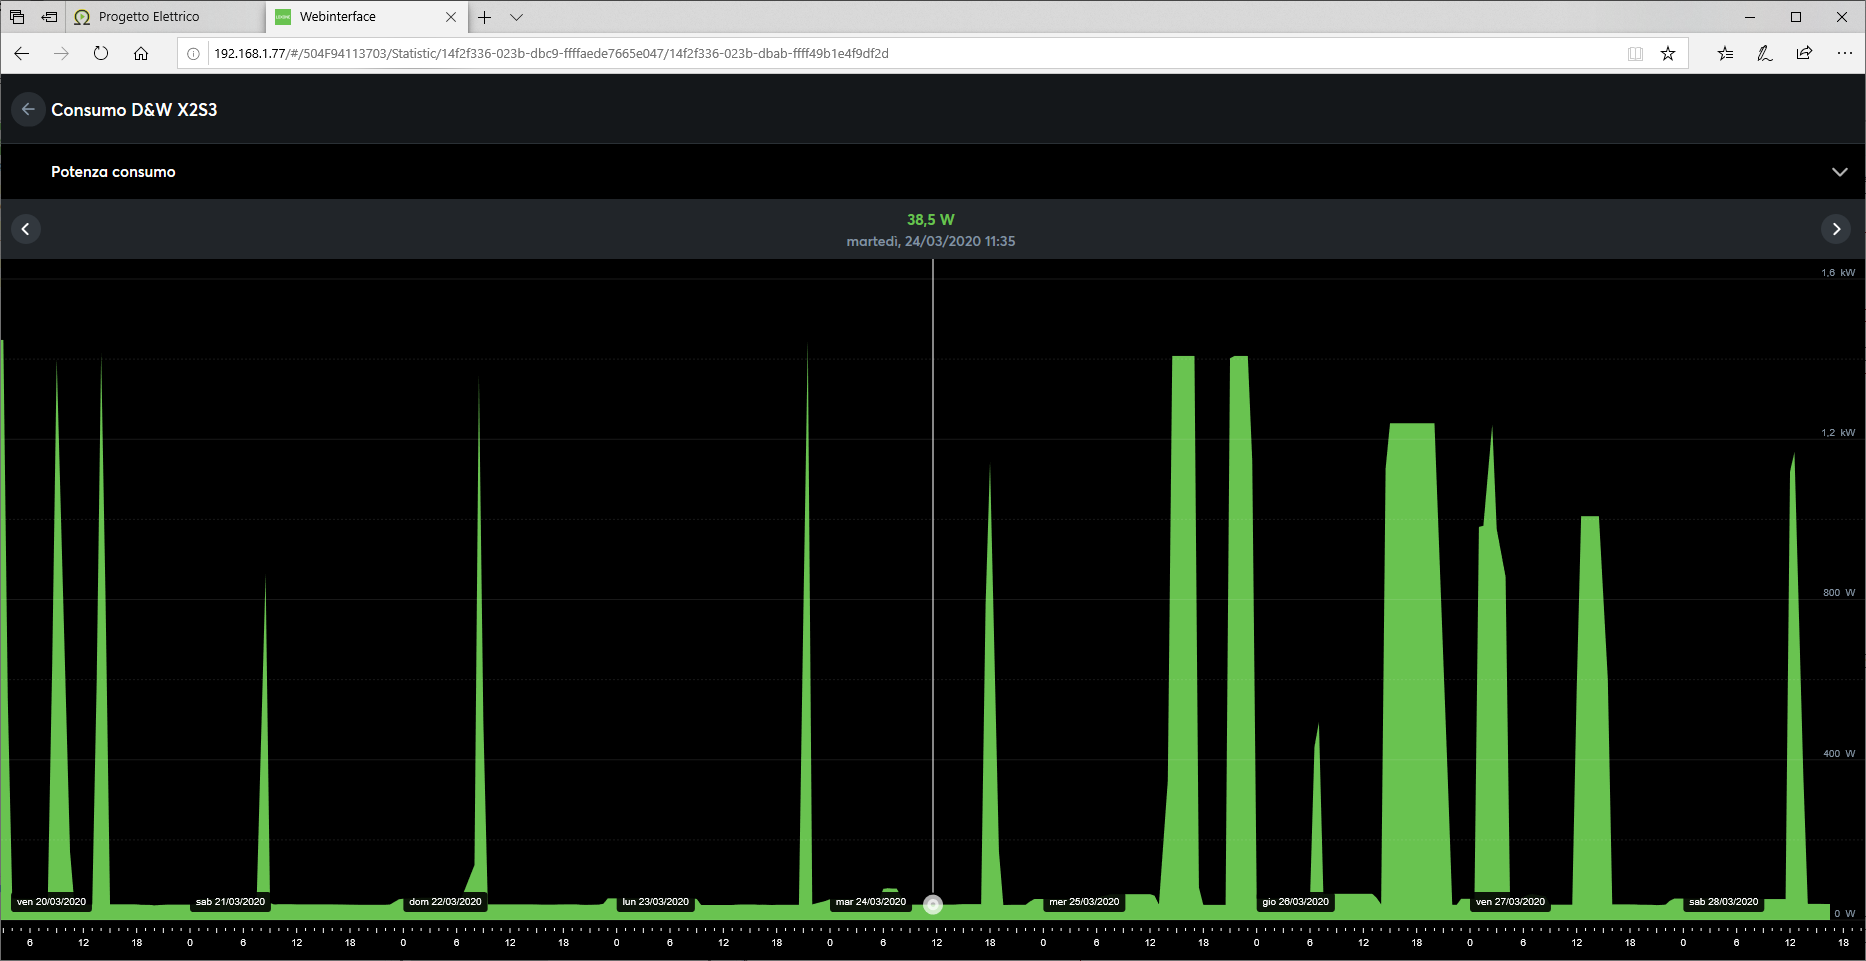Open the favorites hub icon
This screenshot has height=961, width=1866.
pos(1725,53)
